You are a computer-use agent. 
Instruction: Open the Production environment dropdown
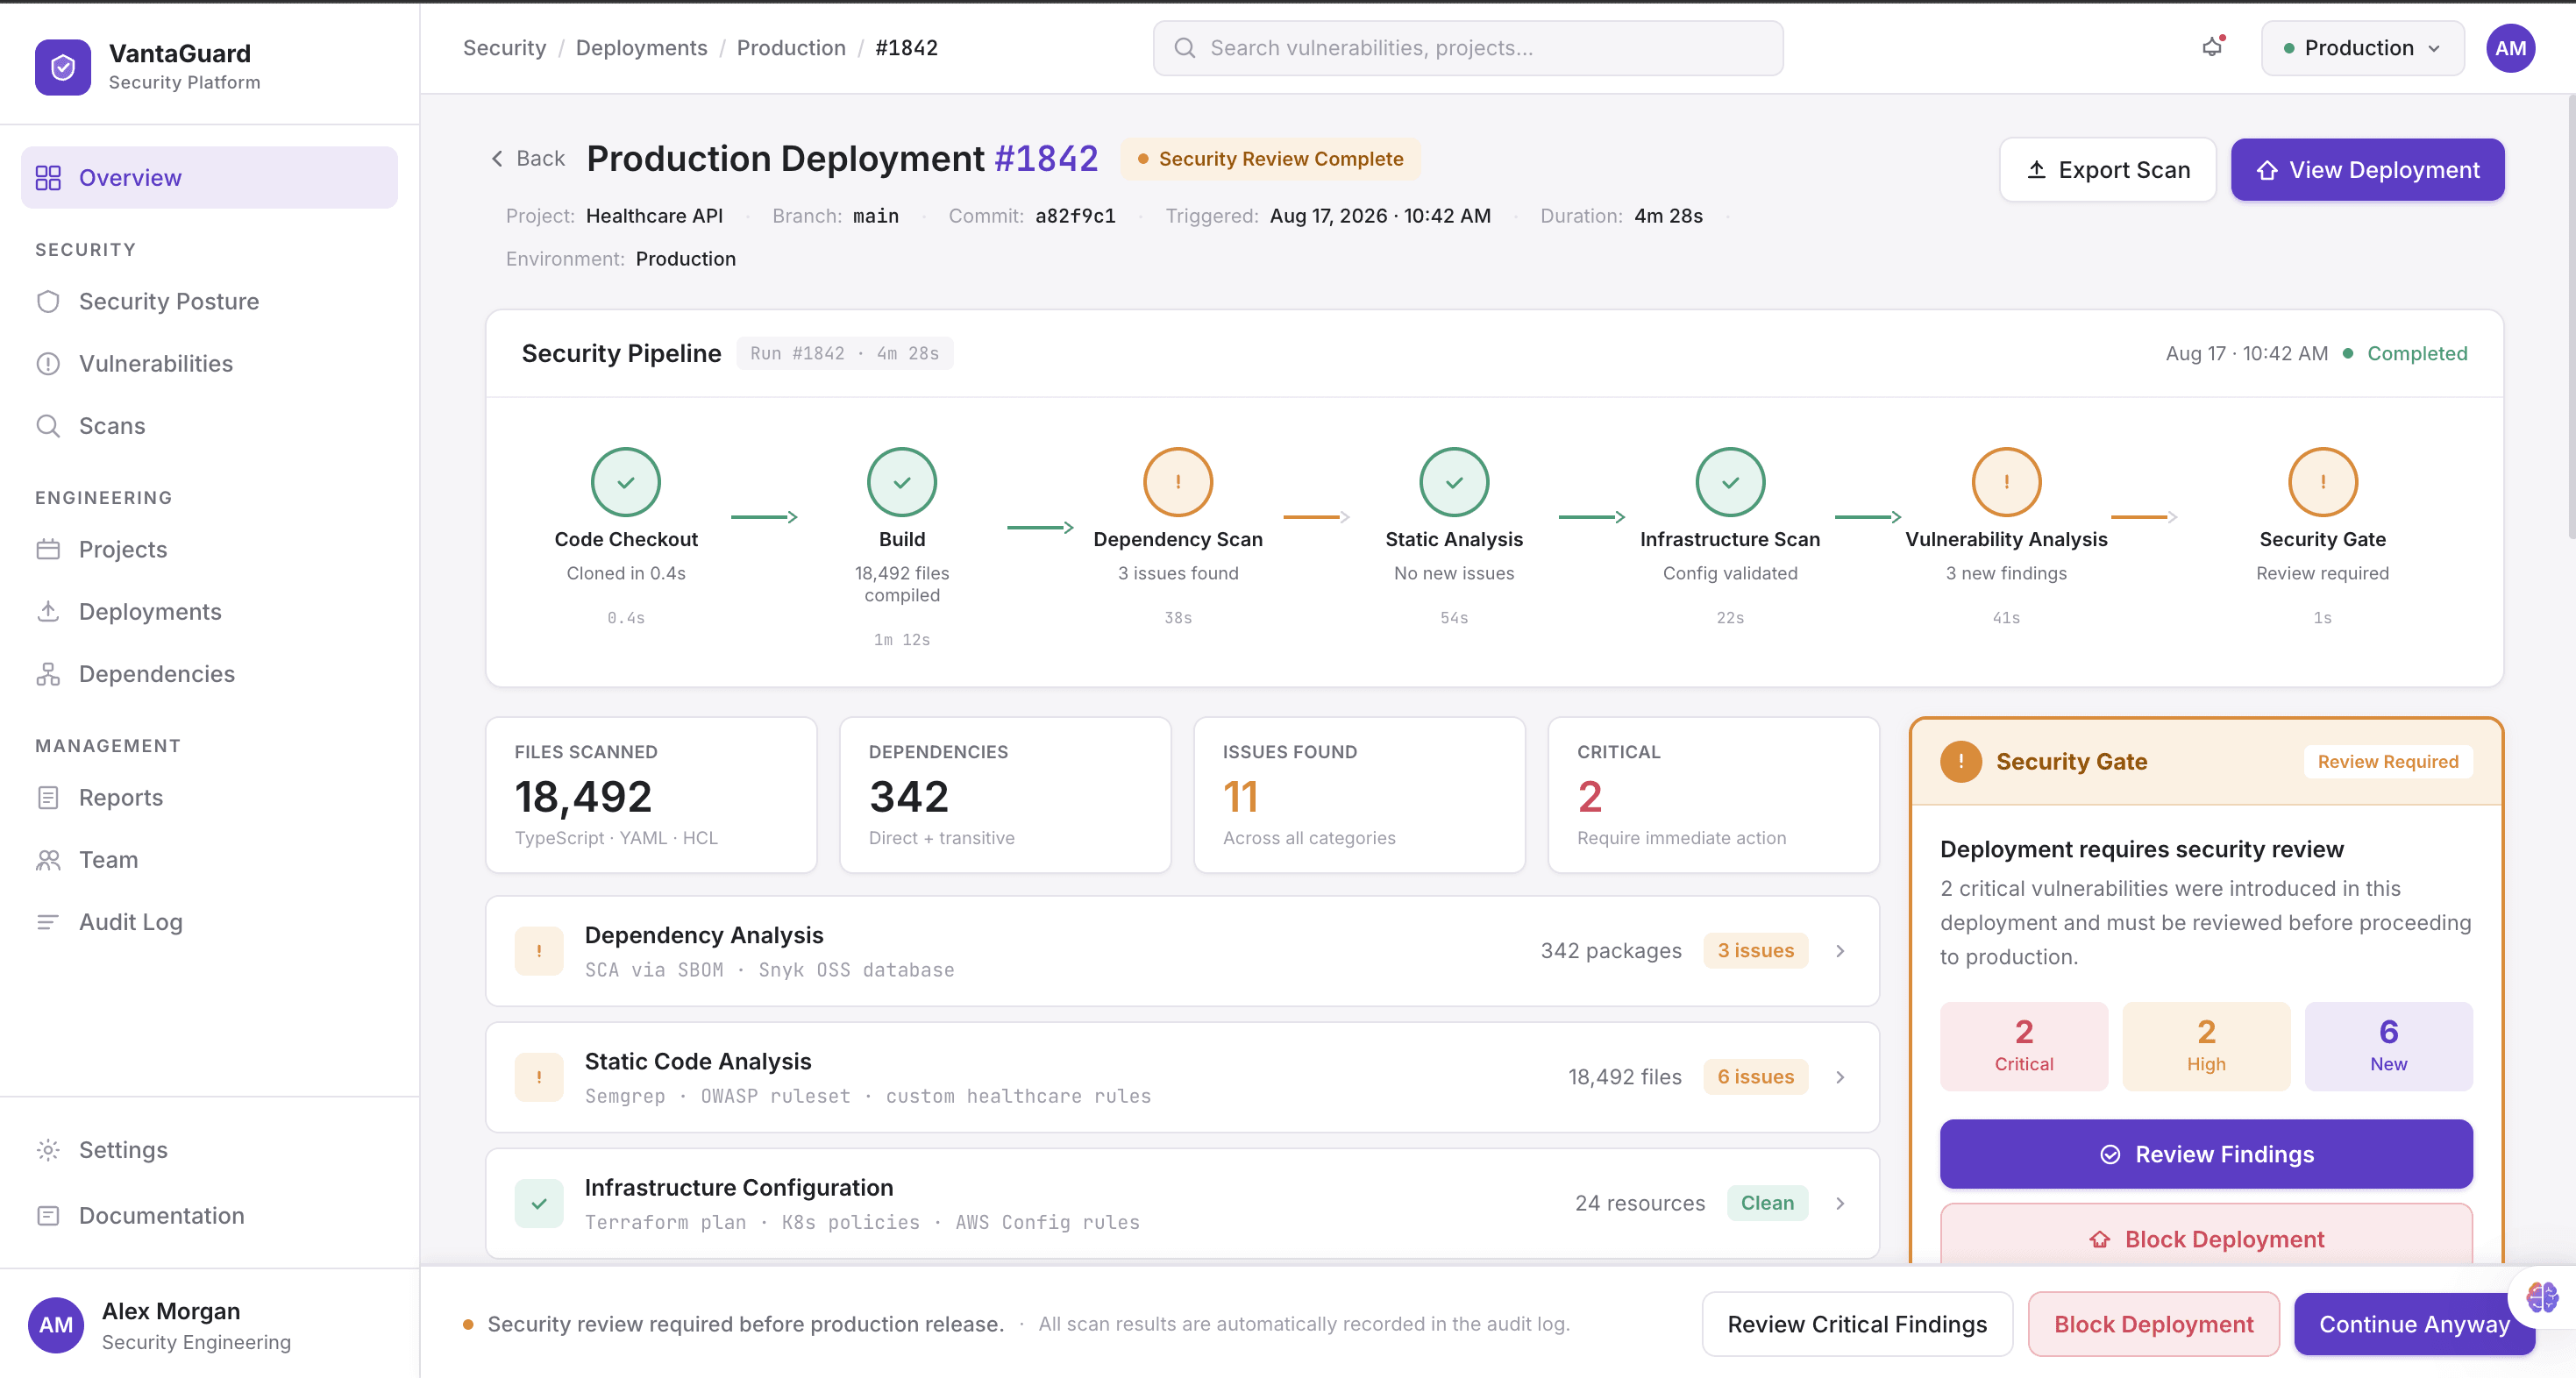2362,48
